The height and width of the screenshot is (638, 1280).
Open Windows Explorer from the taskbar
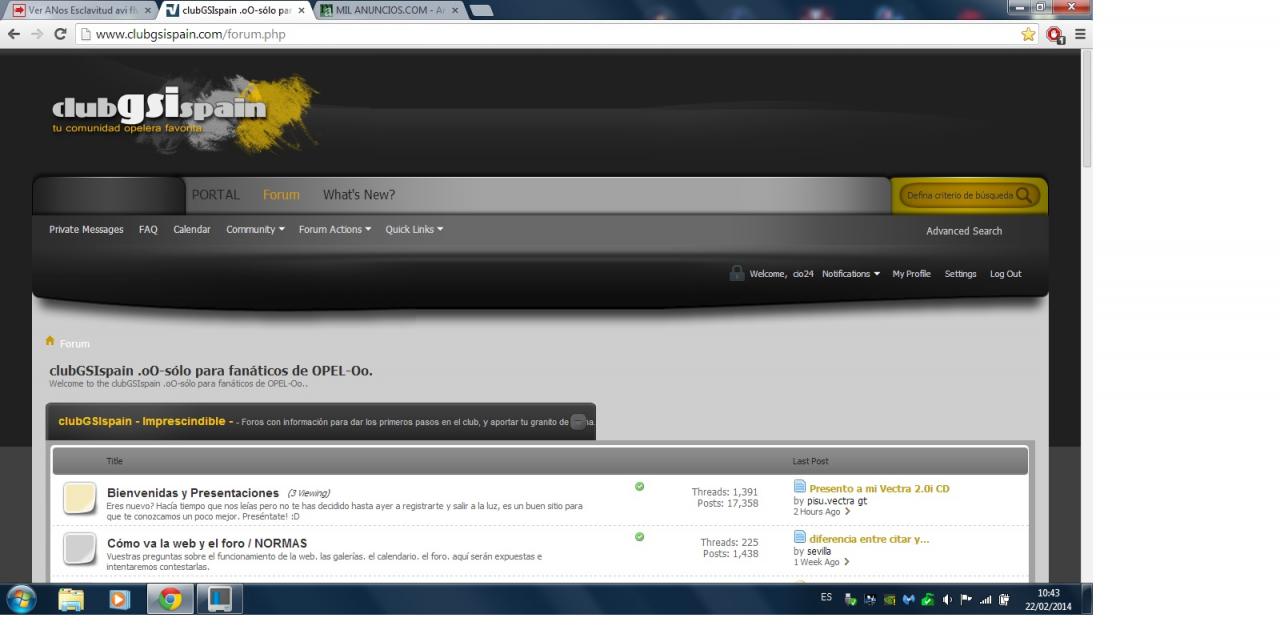[x=71, y=599]
